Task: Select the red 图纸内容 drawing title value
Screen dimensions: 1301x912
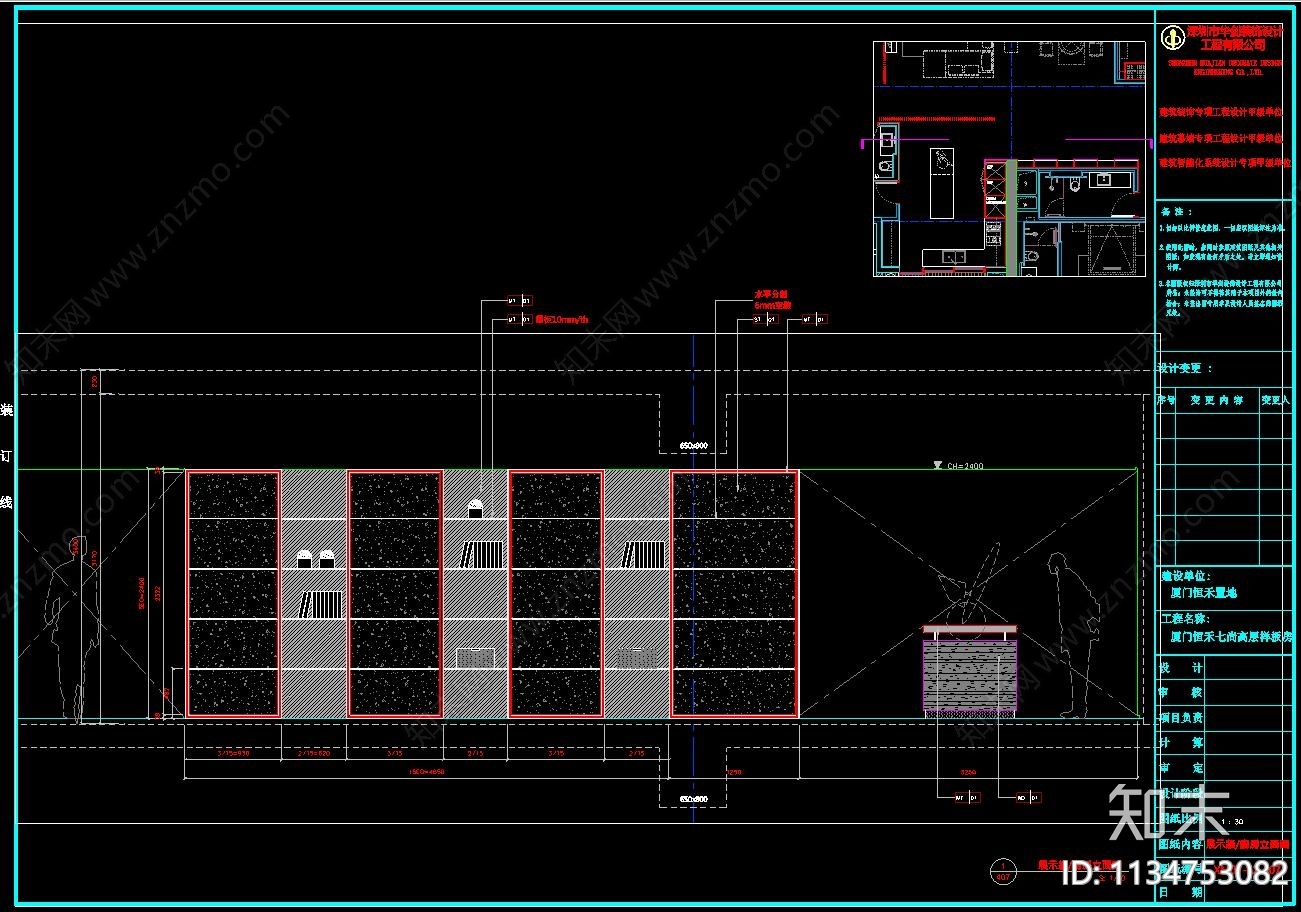Action: coord(1249,844)
